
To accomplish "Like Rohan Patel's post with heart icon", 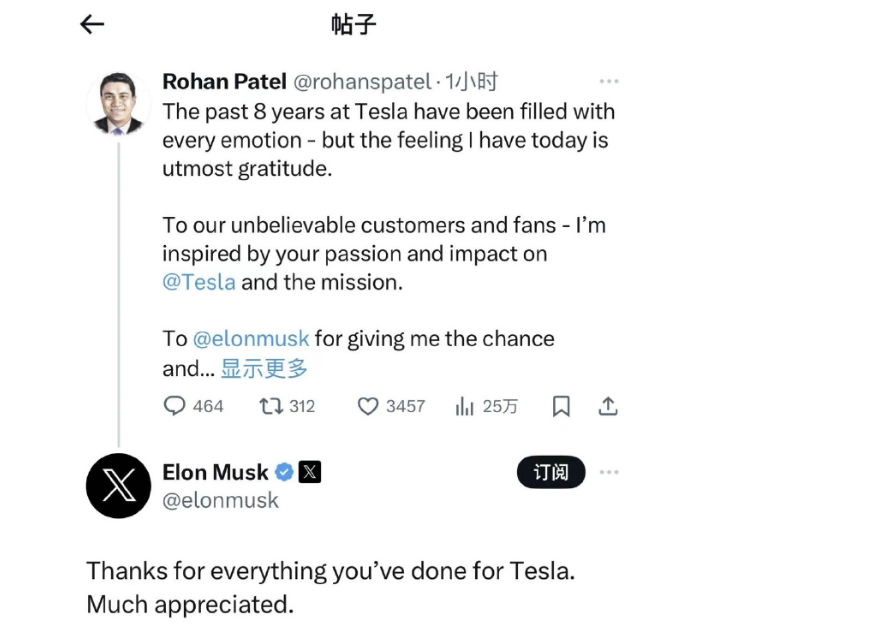I will [391, 406].
